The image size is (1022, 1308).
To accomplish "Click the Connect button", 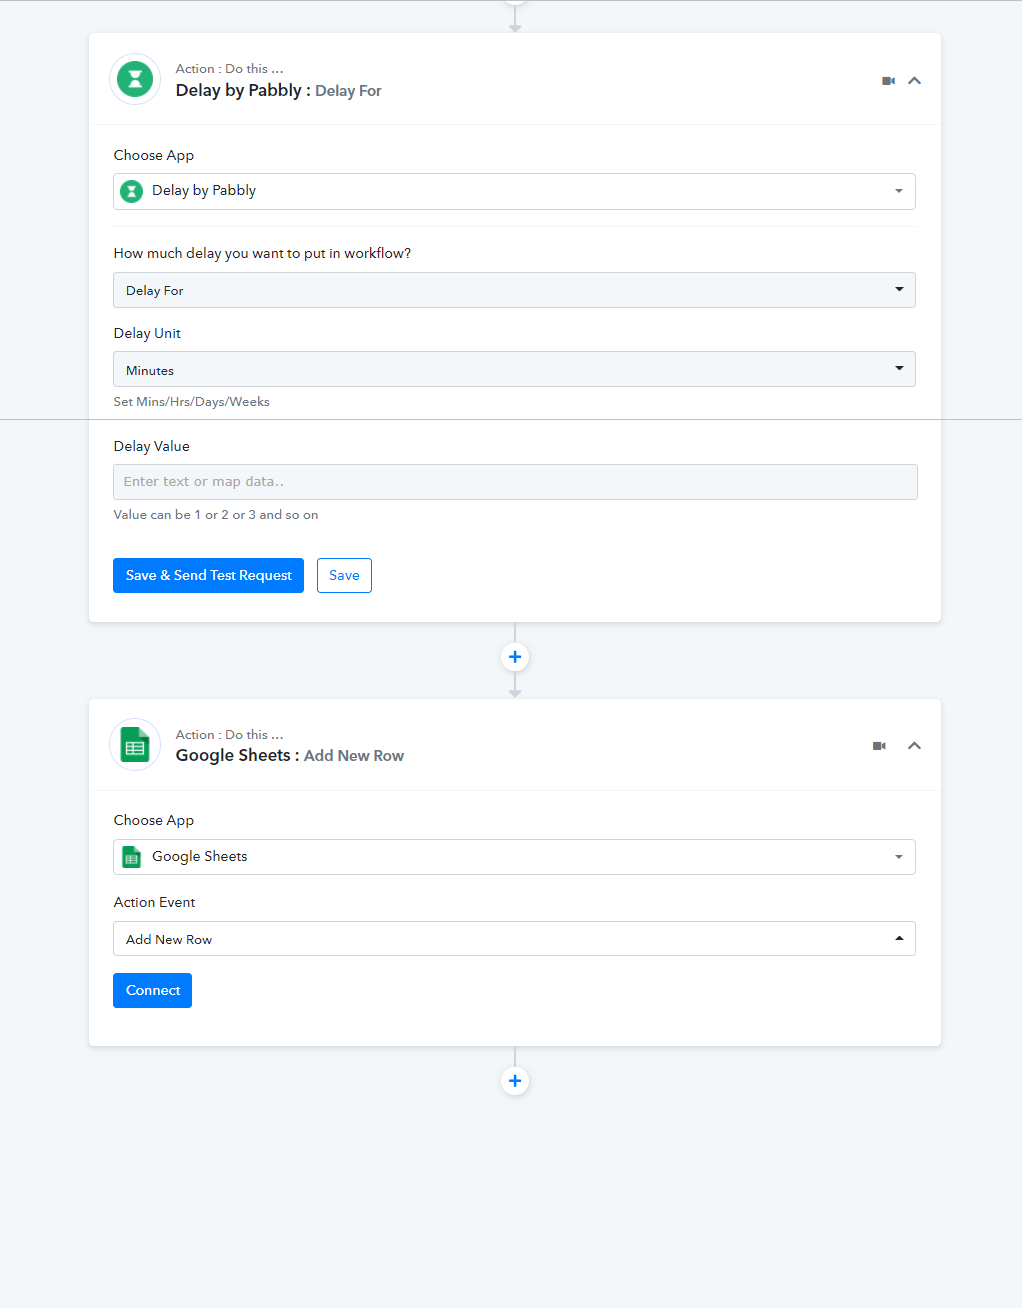I will point(152,990).
